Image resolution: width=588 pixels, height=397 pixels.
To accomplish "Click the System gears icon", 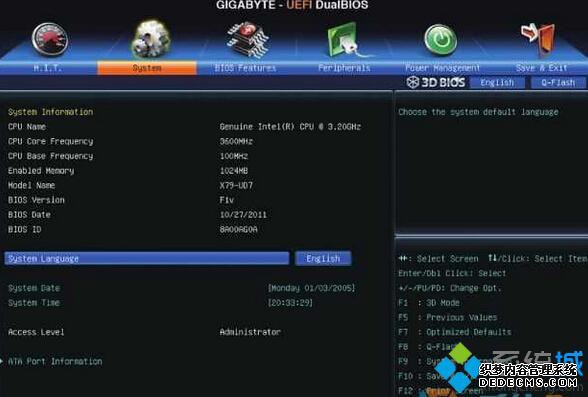I will (150, 39).
